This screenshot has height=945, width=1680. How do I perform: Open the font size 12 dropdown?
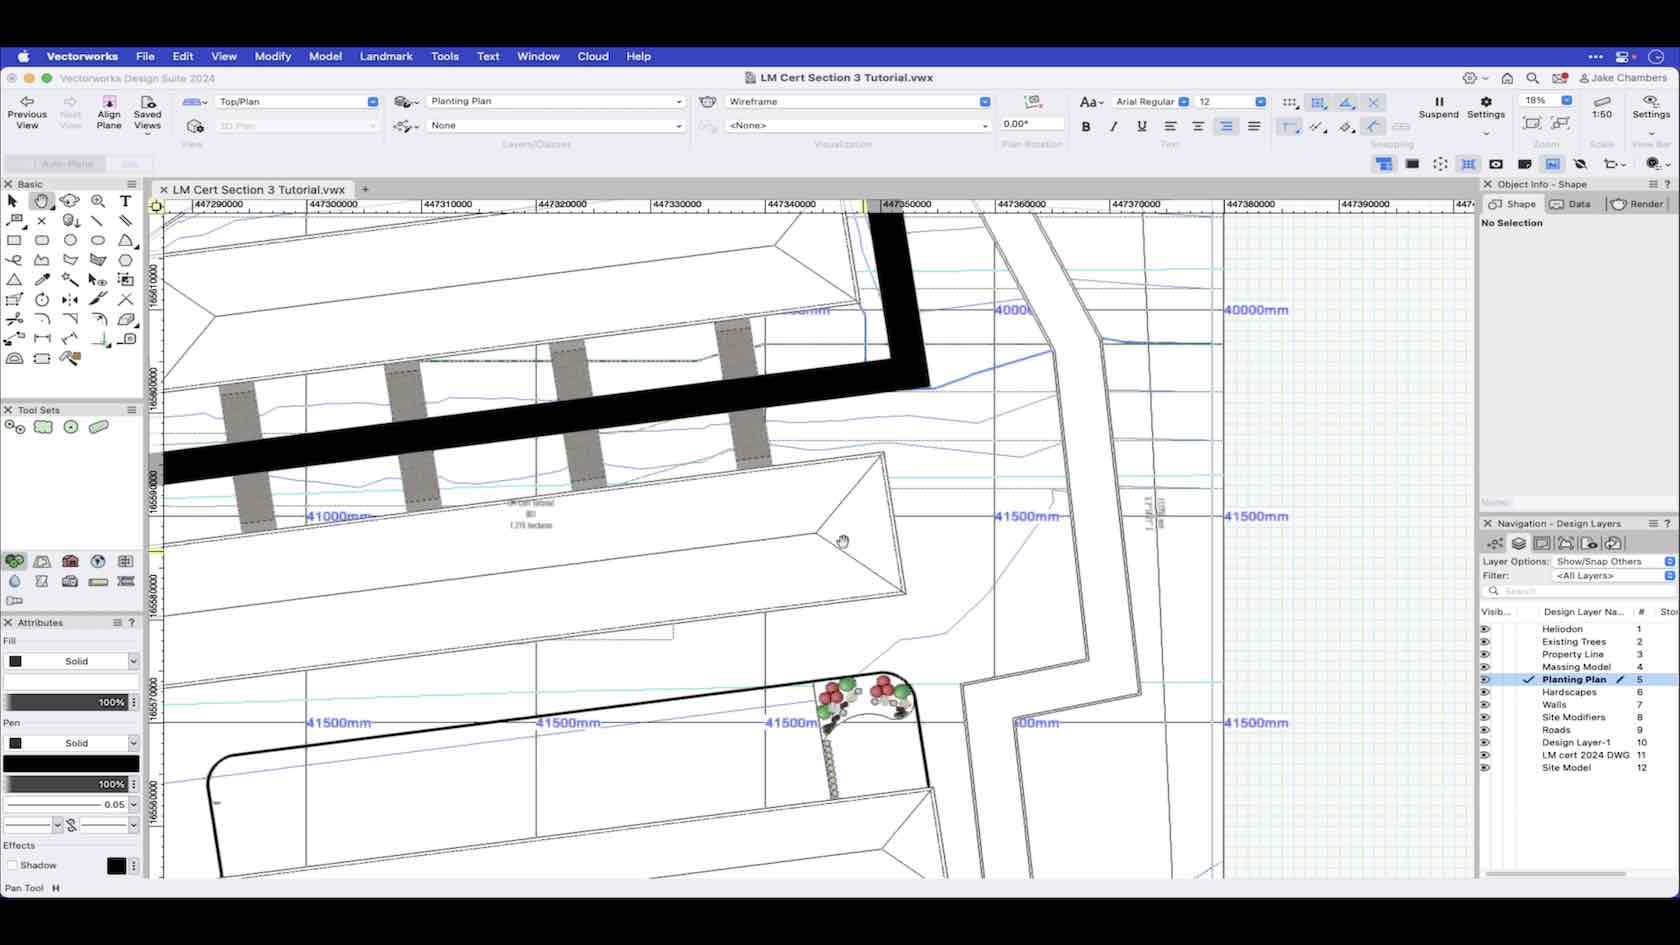point(1231,101)
